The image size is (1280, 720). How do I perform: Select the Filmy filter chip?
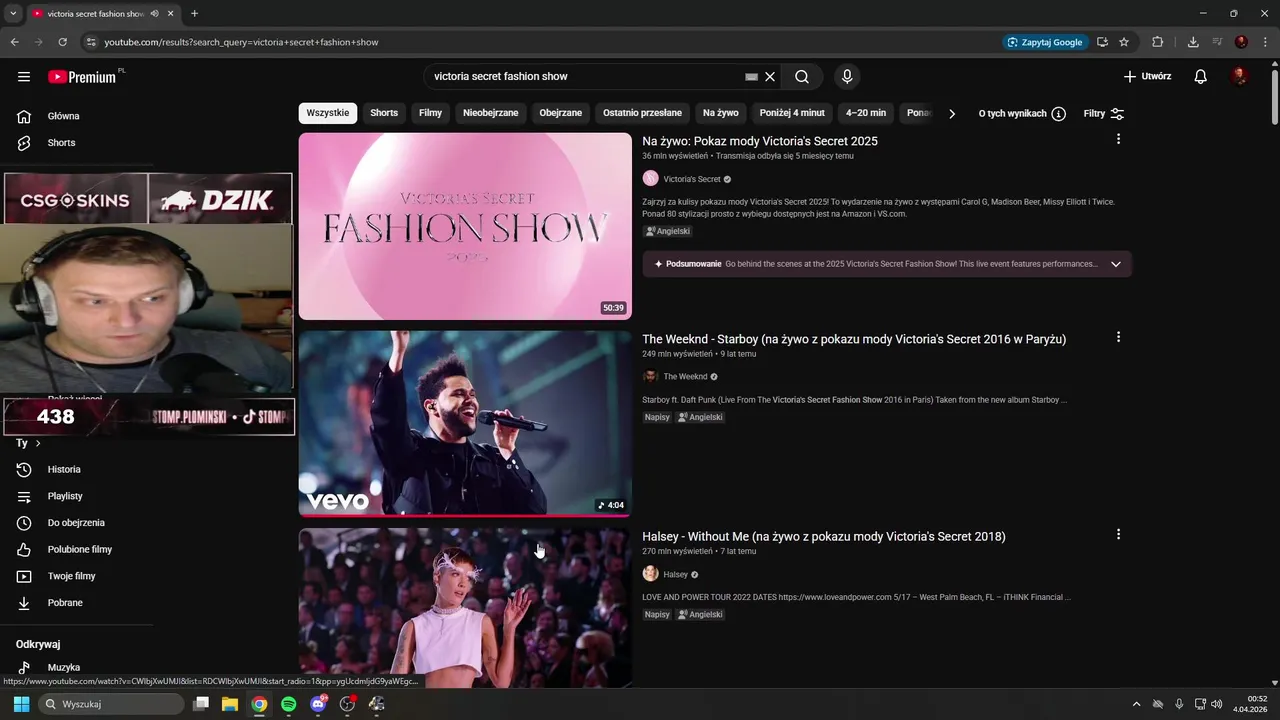pyautogui.click(x=431, y=113)
